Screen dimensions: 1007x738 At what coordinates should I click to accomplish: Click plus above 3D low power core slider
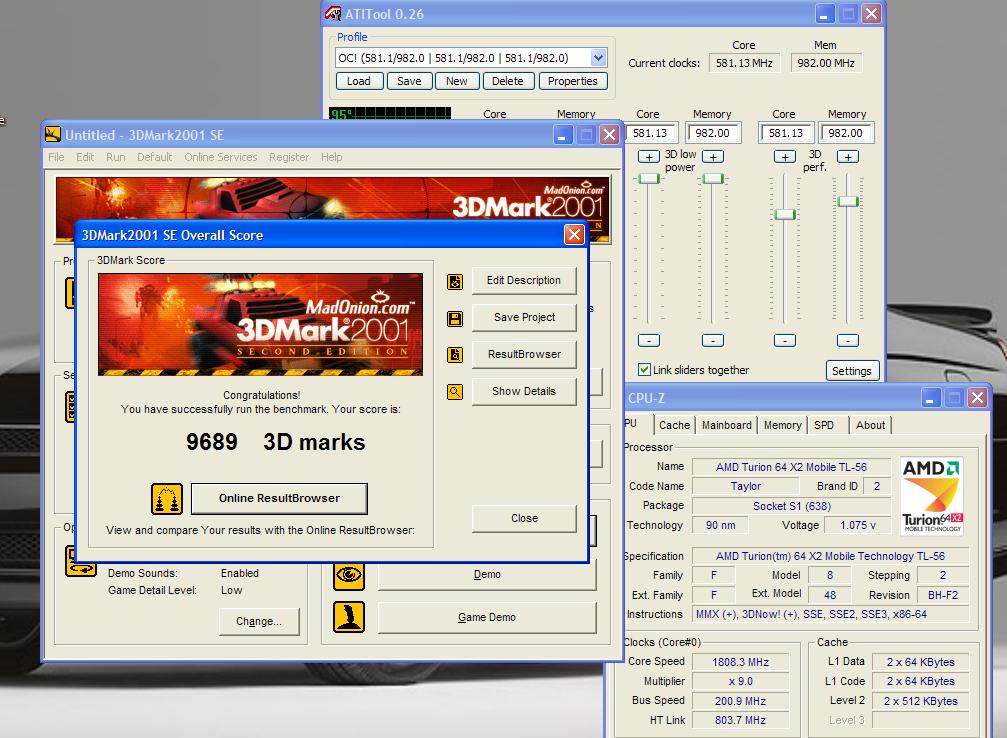[649, 157]
